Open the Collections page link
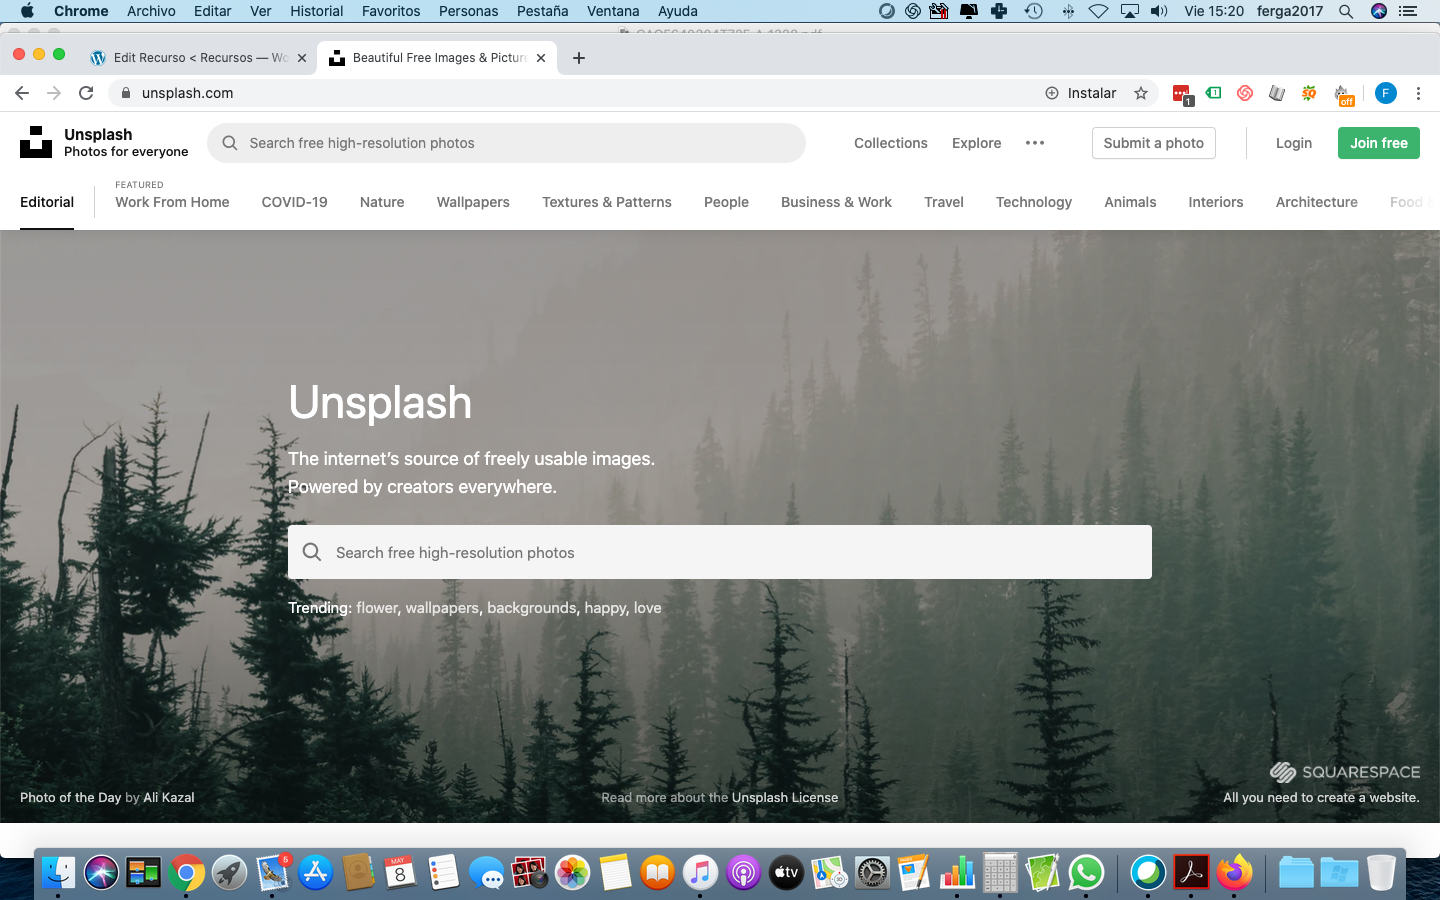The width and height of the screenshot is (1440, 900). [890, 143]
